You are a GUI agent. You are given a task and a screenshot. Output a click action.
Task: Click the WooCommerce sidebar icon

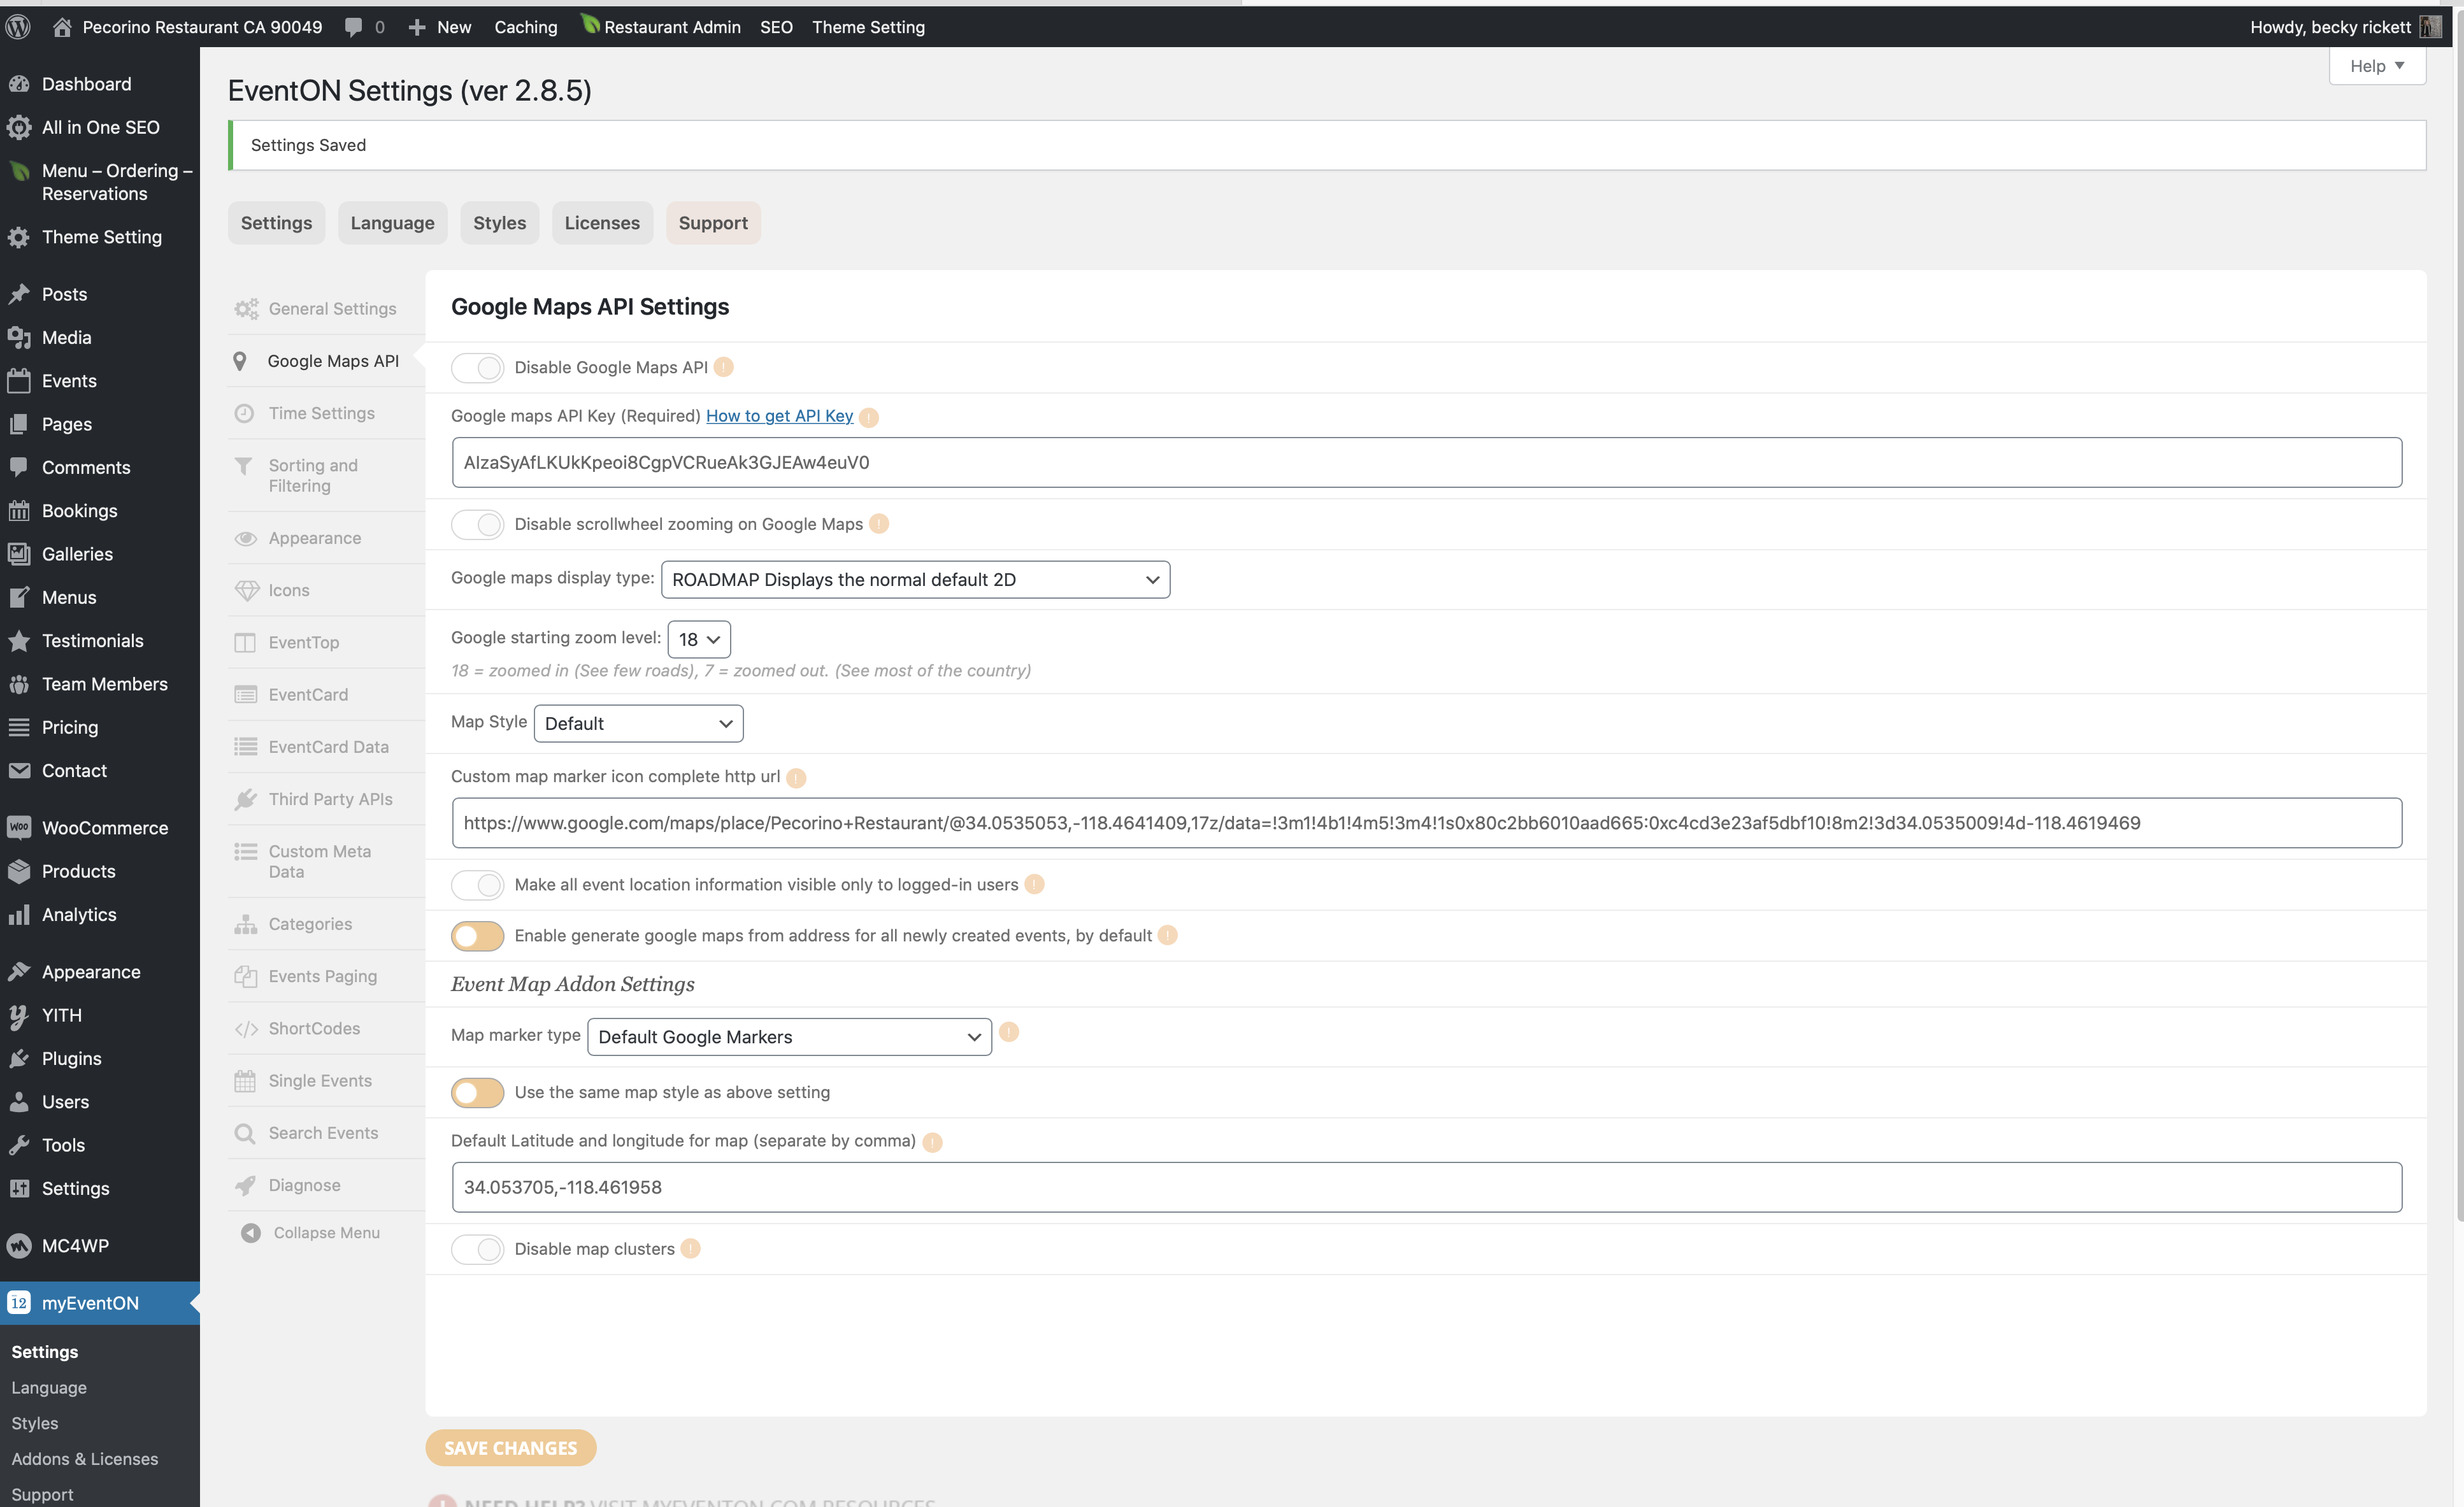point(19,828)
